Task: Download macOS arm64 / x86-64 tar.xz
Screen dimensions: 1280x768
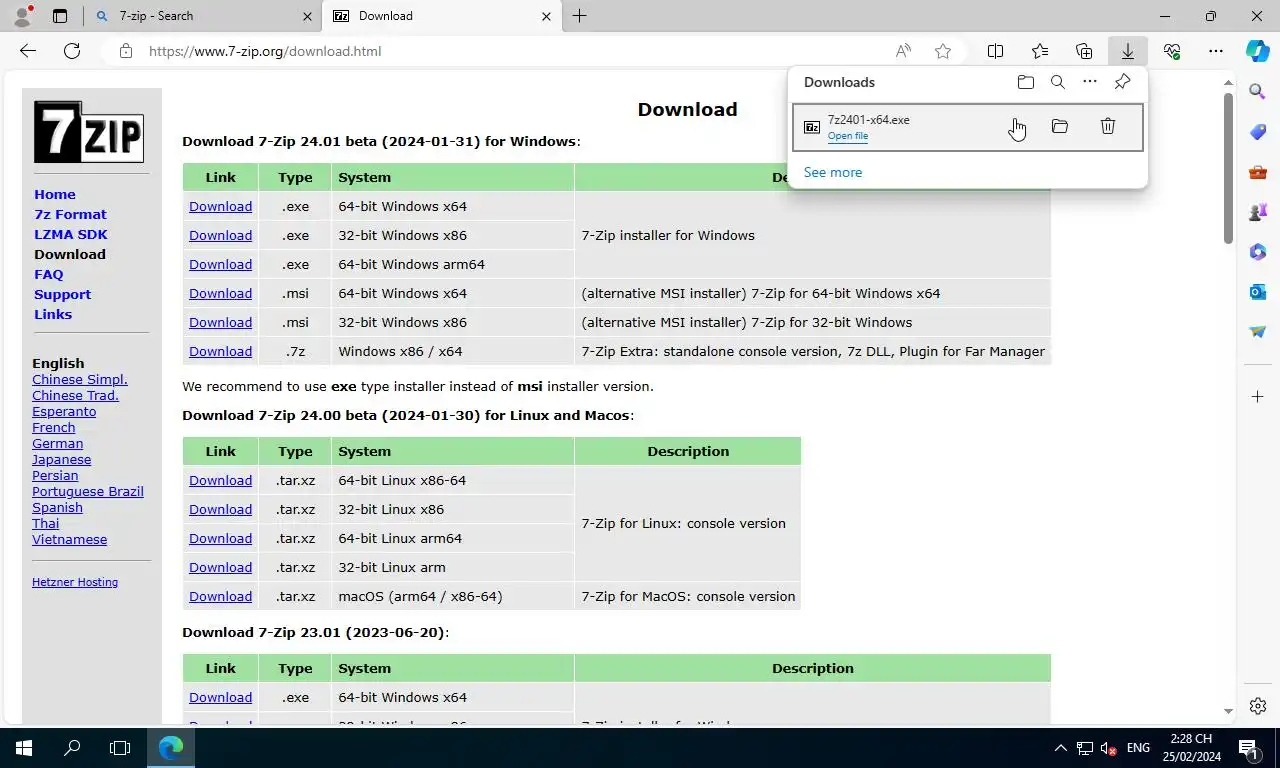Action: tap(220, 596)
